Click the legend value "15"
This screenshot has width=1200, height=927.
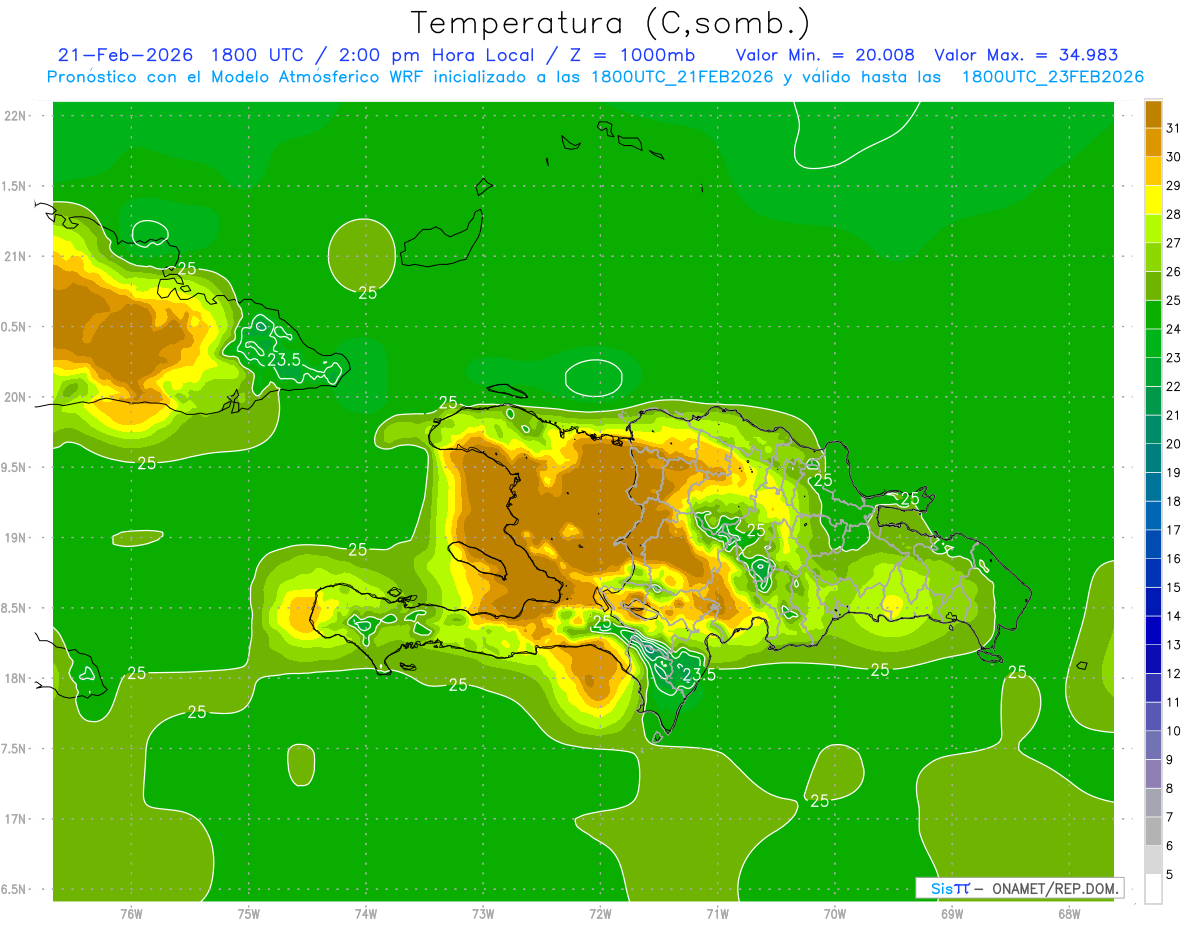[x=1174, y=588]
